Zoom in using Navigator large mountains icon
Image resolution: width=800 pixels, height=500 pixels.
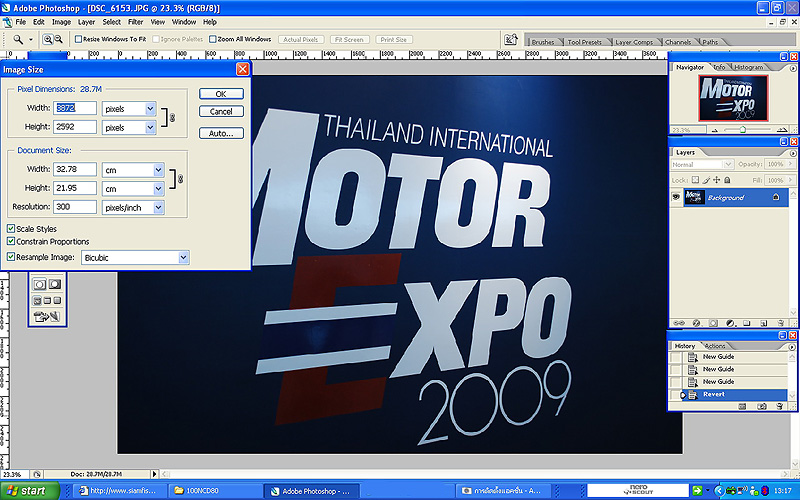[x=782, y=130]
